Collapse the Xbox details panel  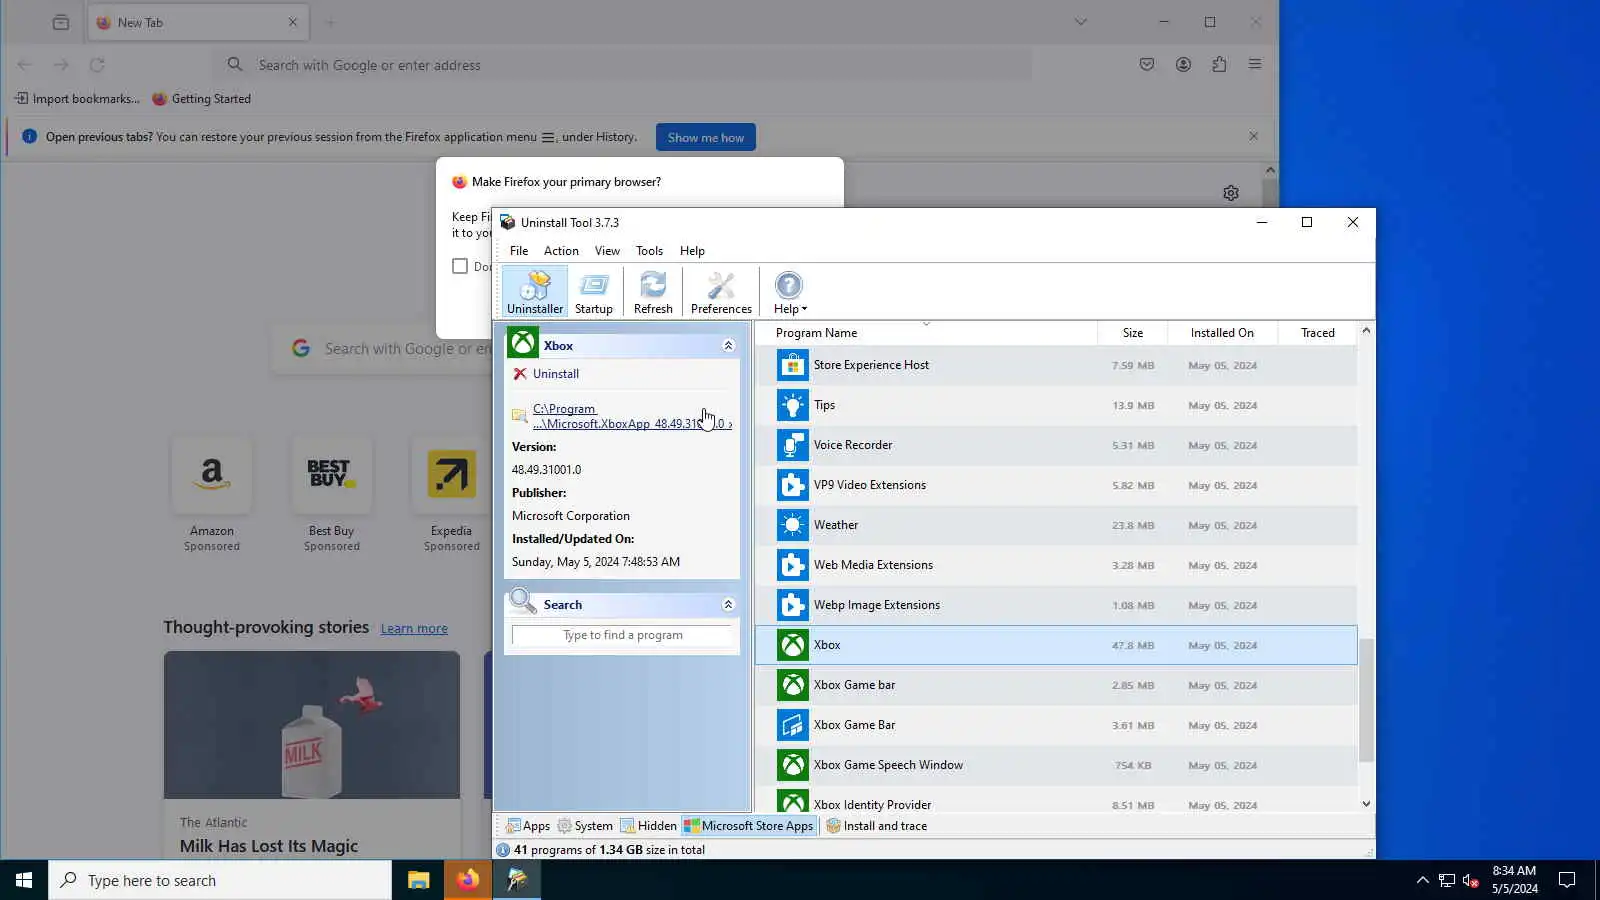click(728, 346)
